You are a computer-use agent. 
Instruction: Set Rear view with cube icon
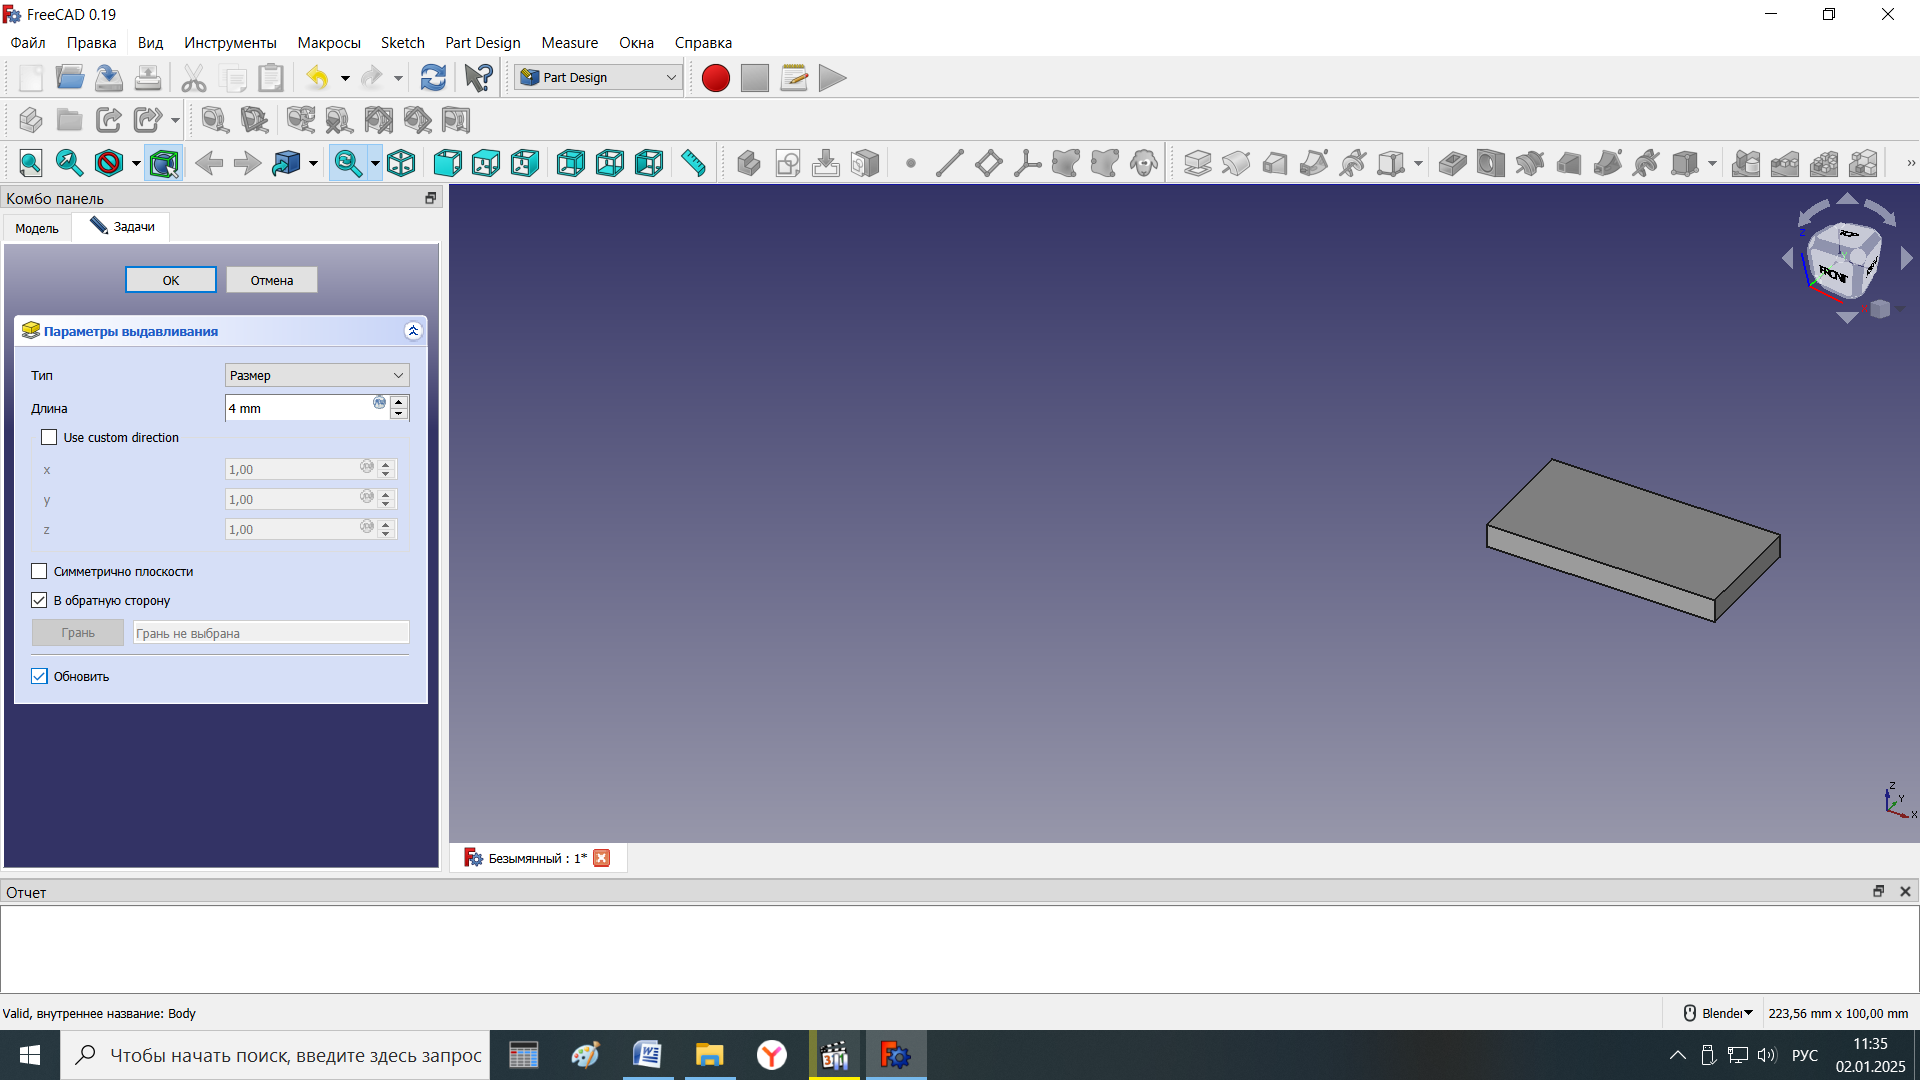pos(571,163)
